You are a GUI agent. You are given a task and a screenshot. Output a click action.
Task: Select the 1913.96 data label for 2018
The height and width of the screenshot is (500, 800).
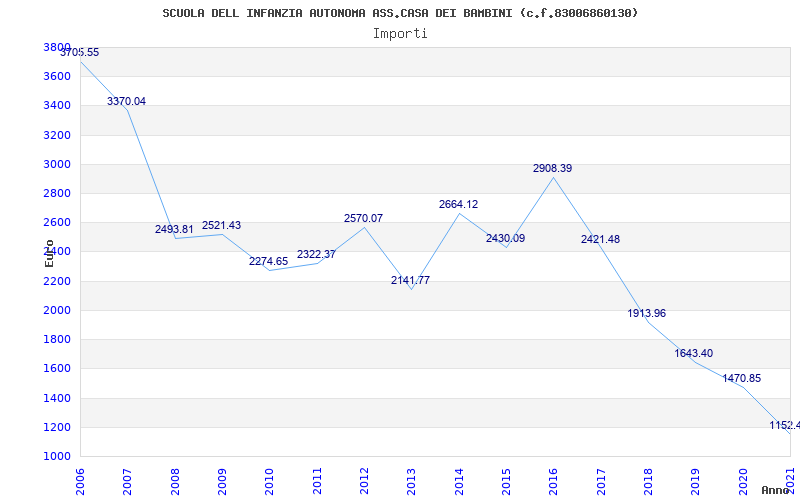647,313
